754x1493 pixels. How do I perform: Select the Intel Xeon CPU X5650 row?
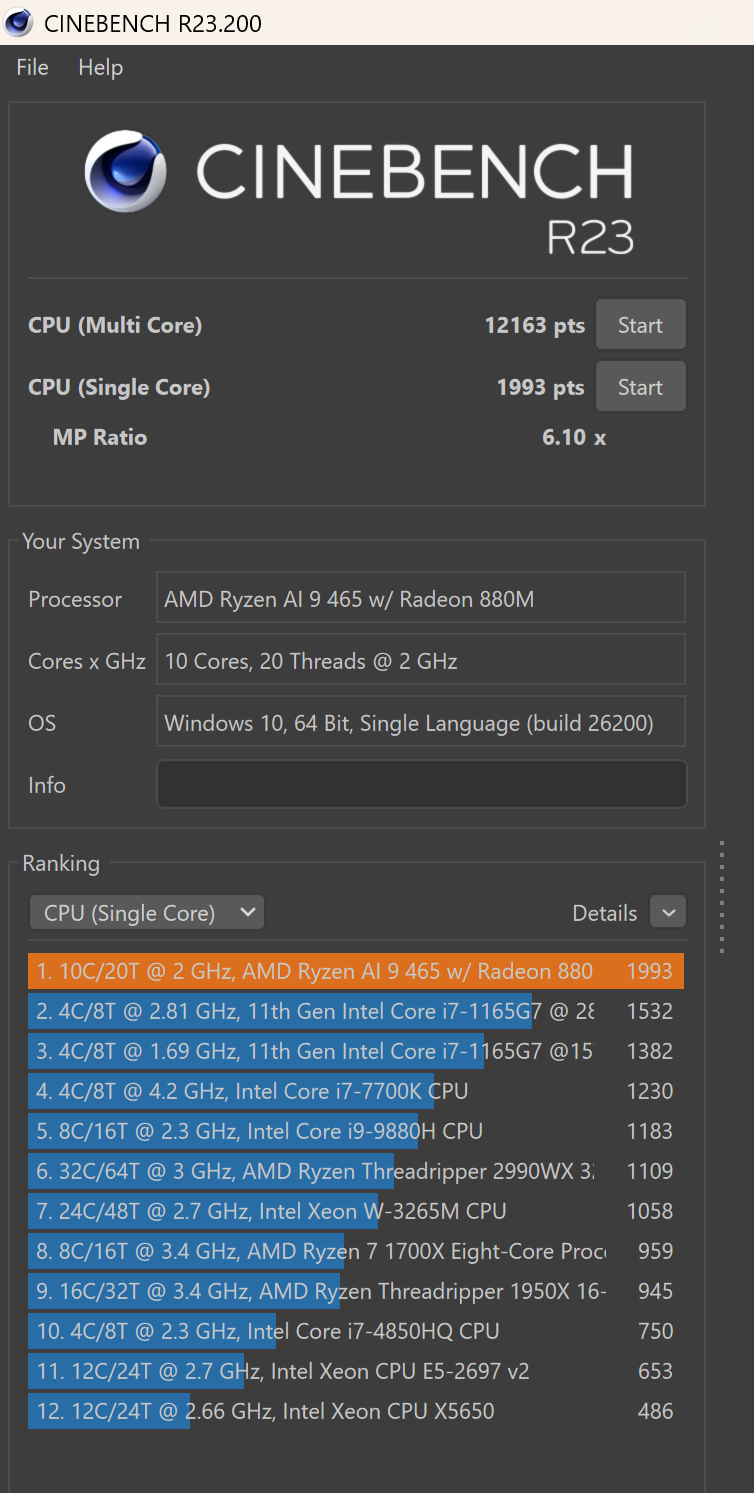coord(355,1411)
